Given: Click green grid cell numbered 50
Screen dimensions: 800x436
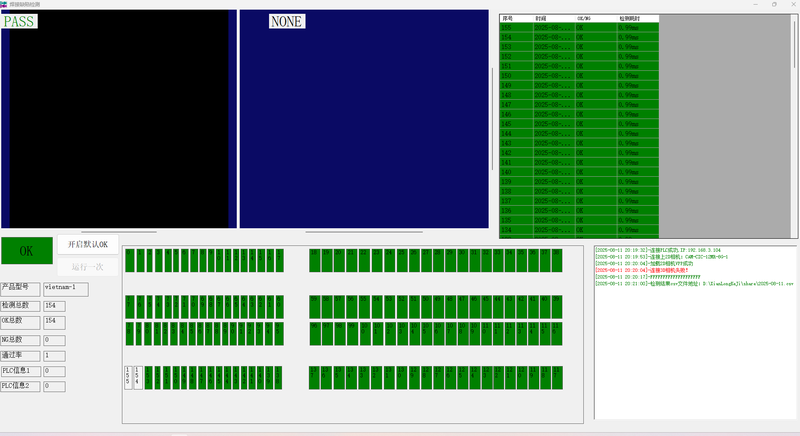Looking at the screenshot, I should pos(427,307).
